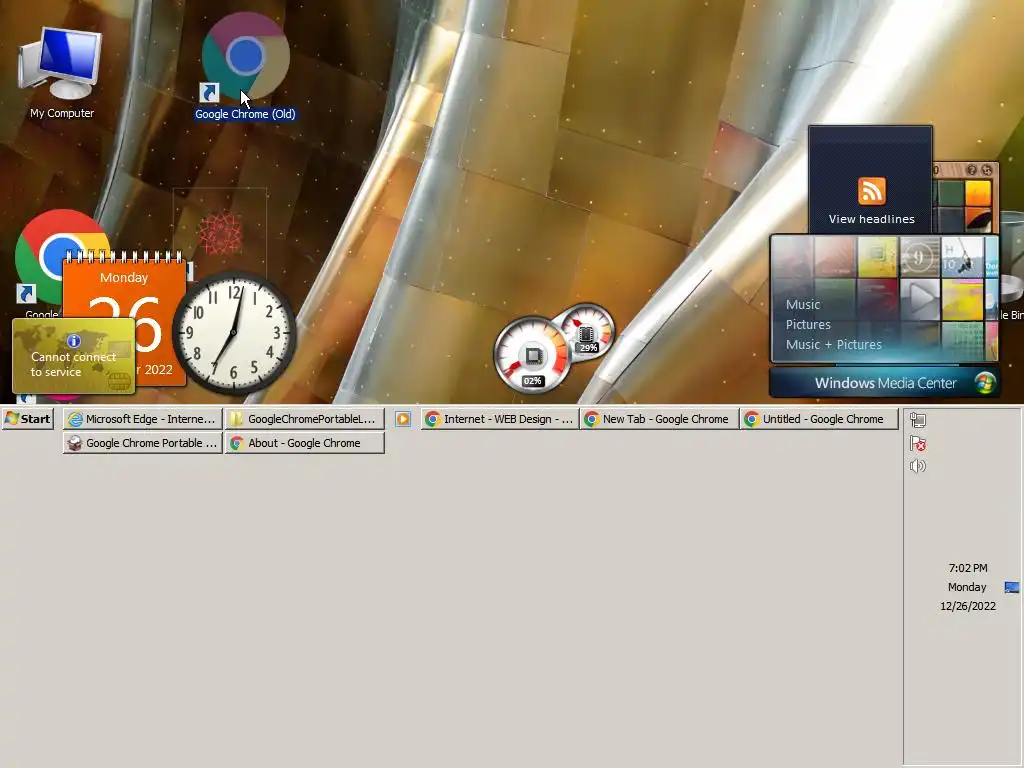Image resolution: width=1024 pixels, height=768 pixels.
Task: Click the question mark icon on the puzzle gadget
Action: (x=971, y=170)
